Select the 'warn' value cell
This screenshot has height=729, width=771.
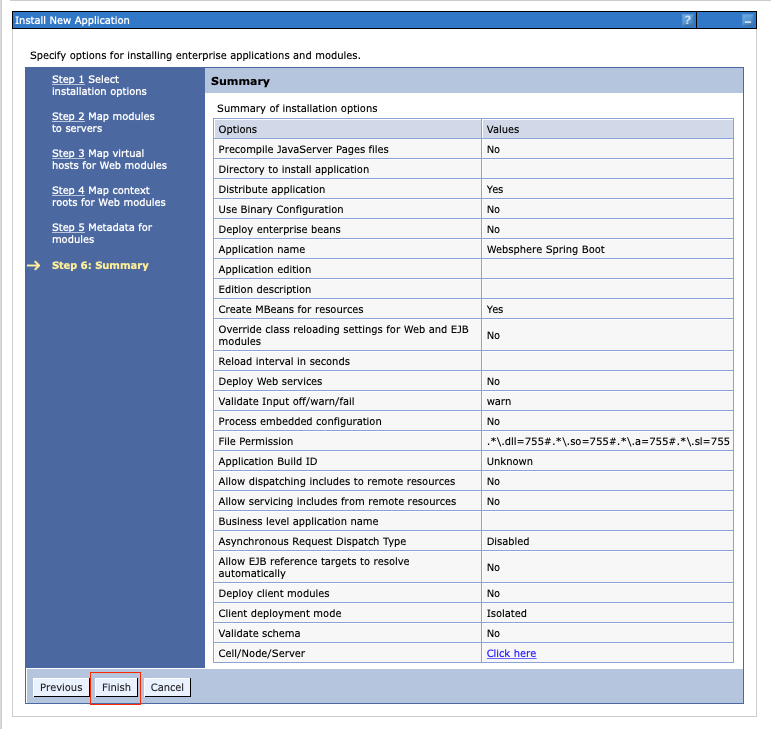[607, 402]
